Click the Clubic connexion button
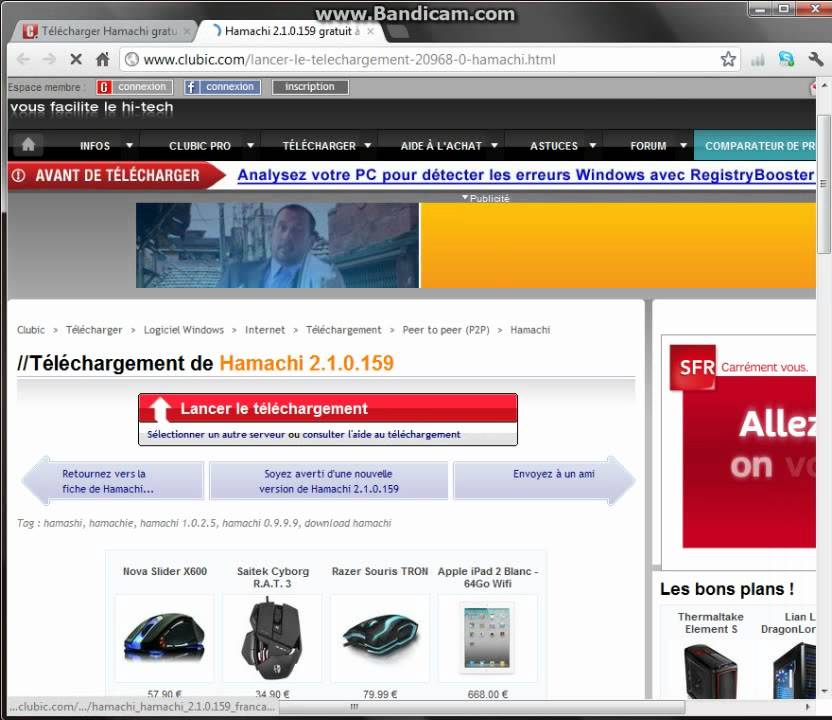832x720 pixels. (133, 87)
